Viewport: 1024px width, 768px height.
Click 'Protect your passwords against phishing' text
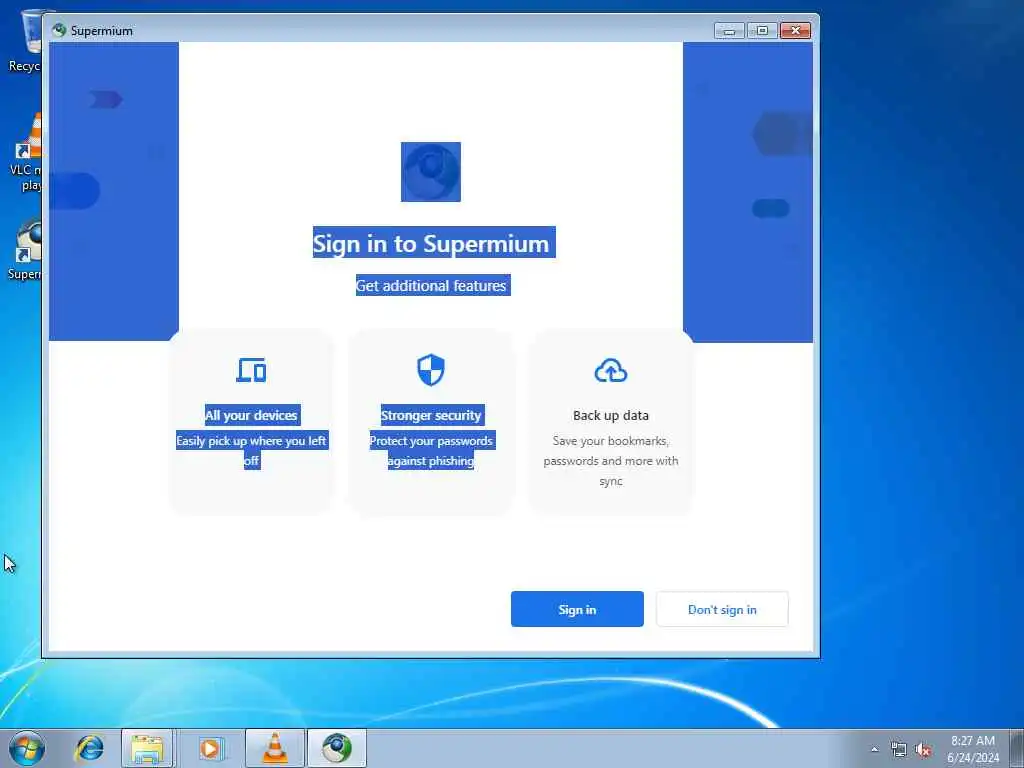(431, 451)
